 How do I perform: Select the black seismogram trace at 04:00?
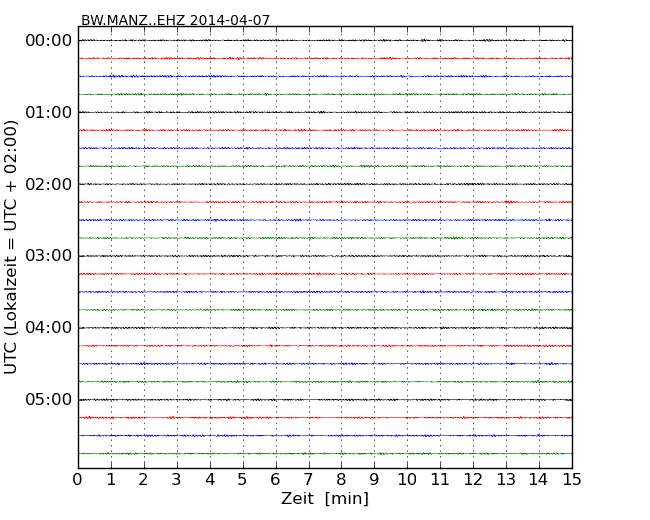click(325, 328)
